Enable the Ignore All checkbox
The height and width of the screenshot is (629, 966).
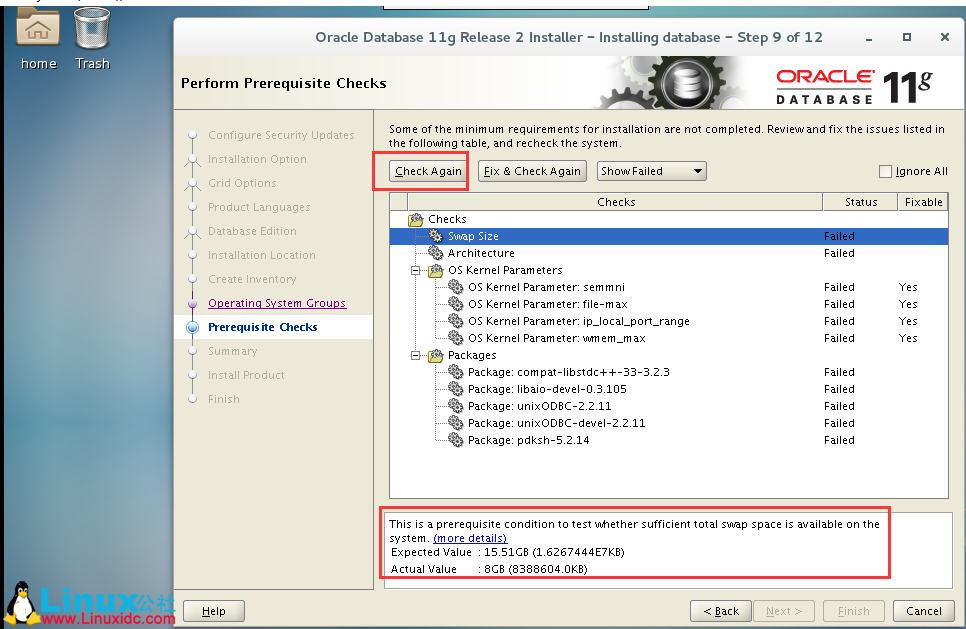tap(884, 171)
